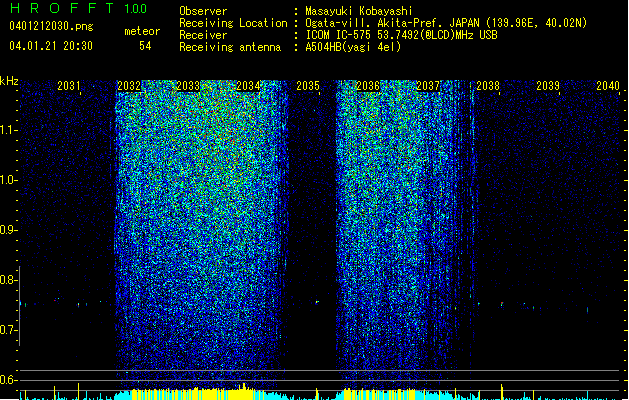Click the A504HB(yagi 4el) antenna value
The width and height of the screenshot is (629, 400).
click(353, 47)
